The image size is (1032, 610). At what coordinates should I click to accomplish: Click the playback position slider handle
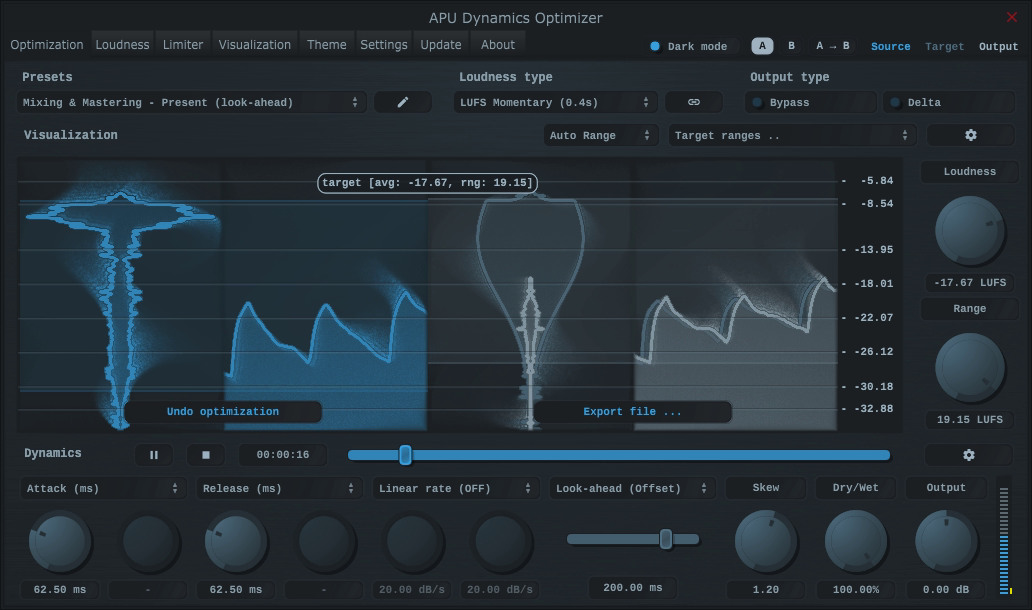(405, 455)
